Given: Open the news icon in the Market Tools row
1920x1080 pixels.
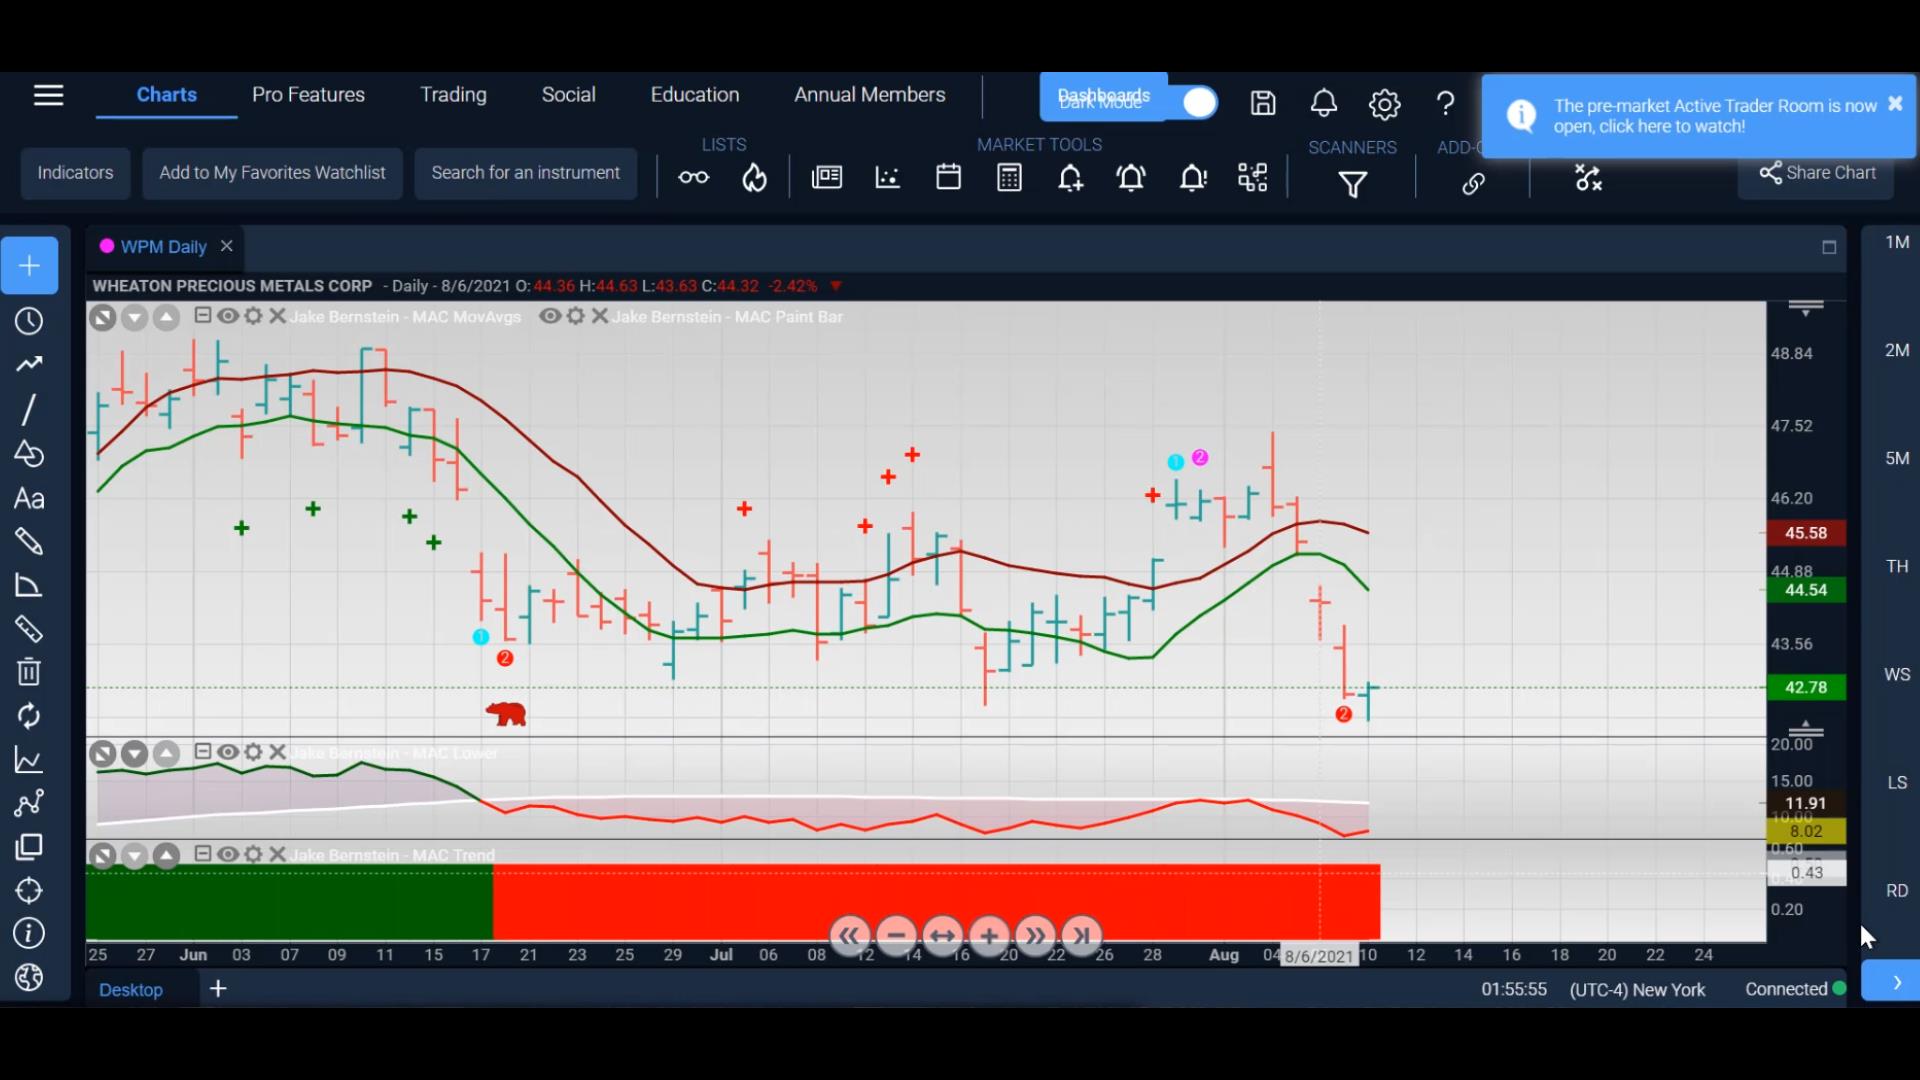Looking at the screenshot, I should pyautogui.click(x=826, y=178).
